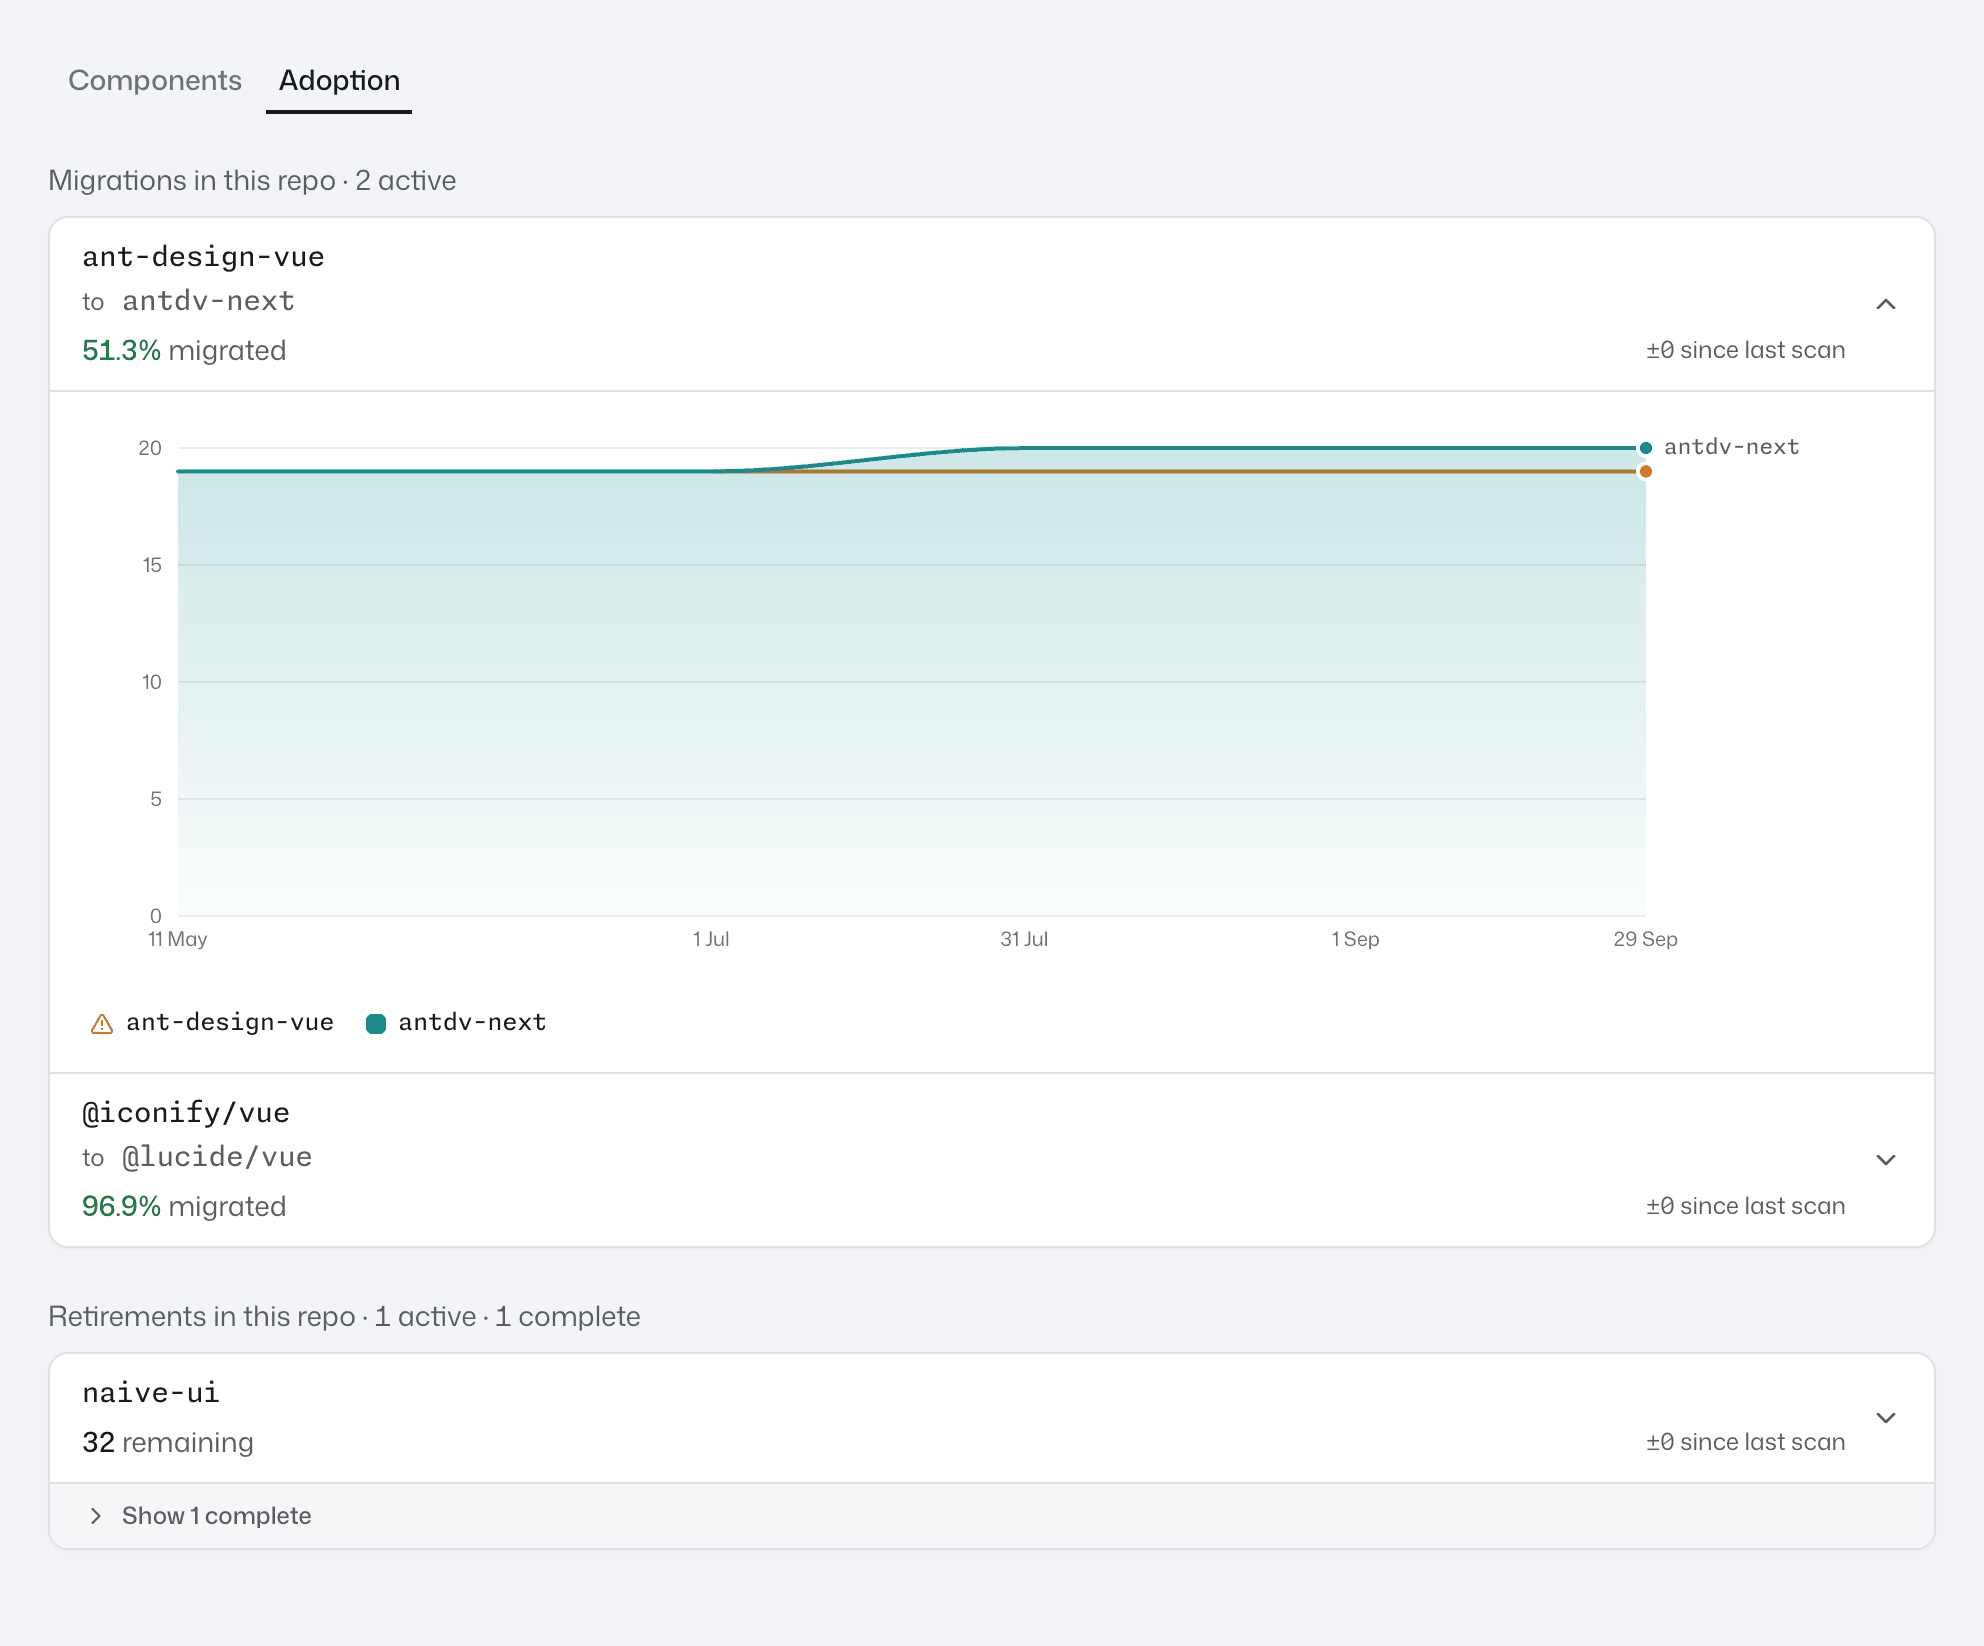1984x1646 pixels.
Task: Click the 'to @lucide/vue' target text
Action: click(x=197, y=1157)
